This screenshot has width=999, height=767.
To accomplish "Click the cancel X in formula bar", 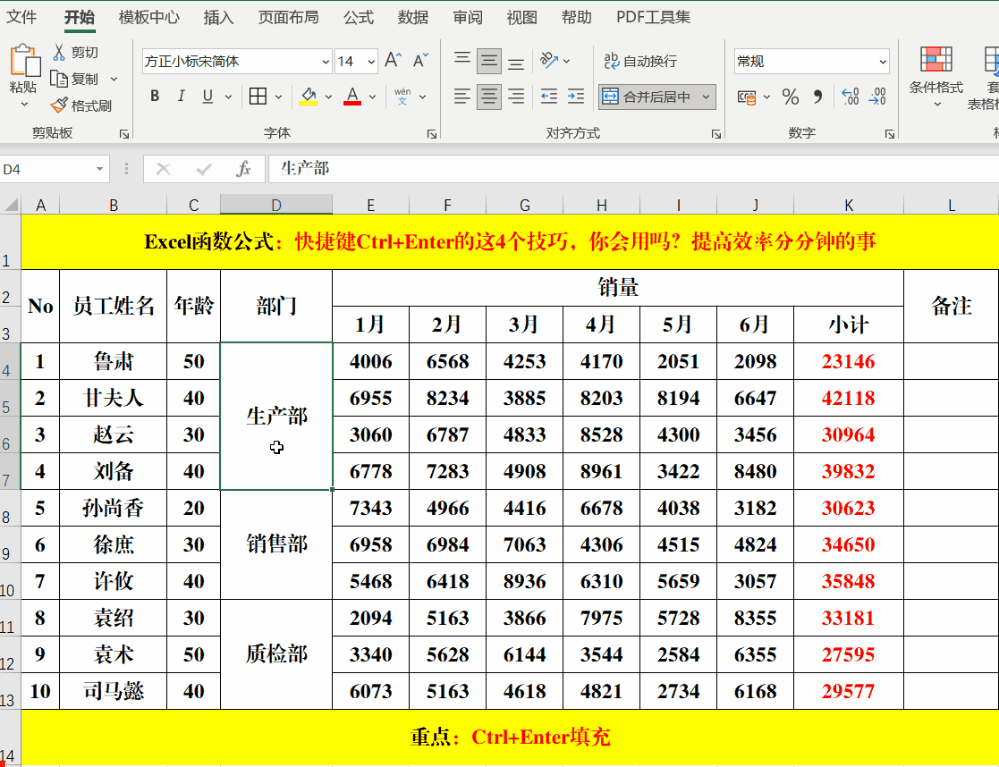I will point(163,169).
